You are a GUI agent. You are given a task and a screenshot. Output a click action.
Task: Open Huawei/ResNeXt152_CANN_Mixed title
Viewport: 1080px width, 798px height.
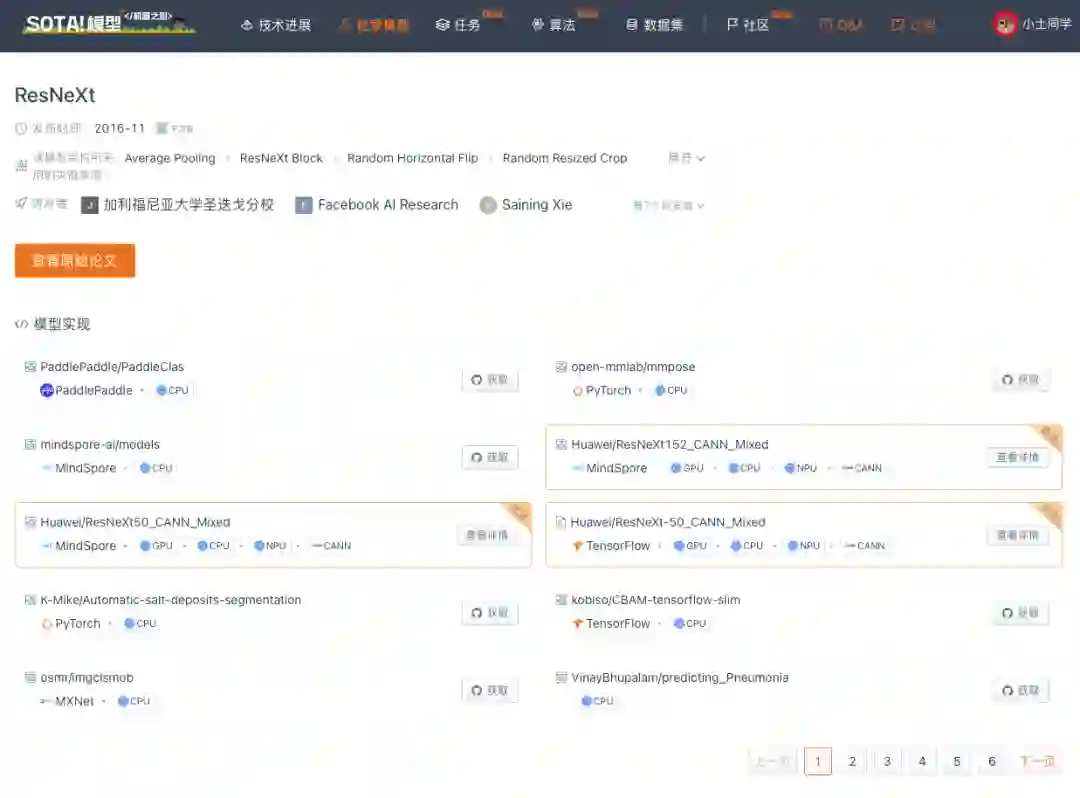pyautogui.click(x=669, y=445)
